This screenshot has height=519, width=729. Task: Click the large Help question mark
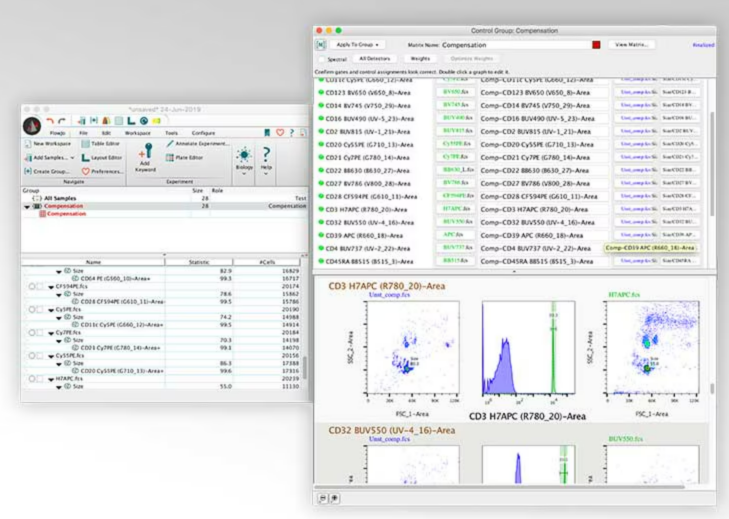[x=266, y=154]
